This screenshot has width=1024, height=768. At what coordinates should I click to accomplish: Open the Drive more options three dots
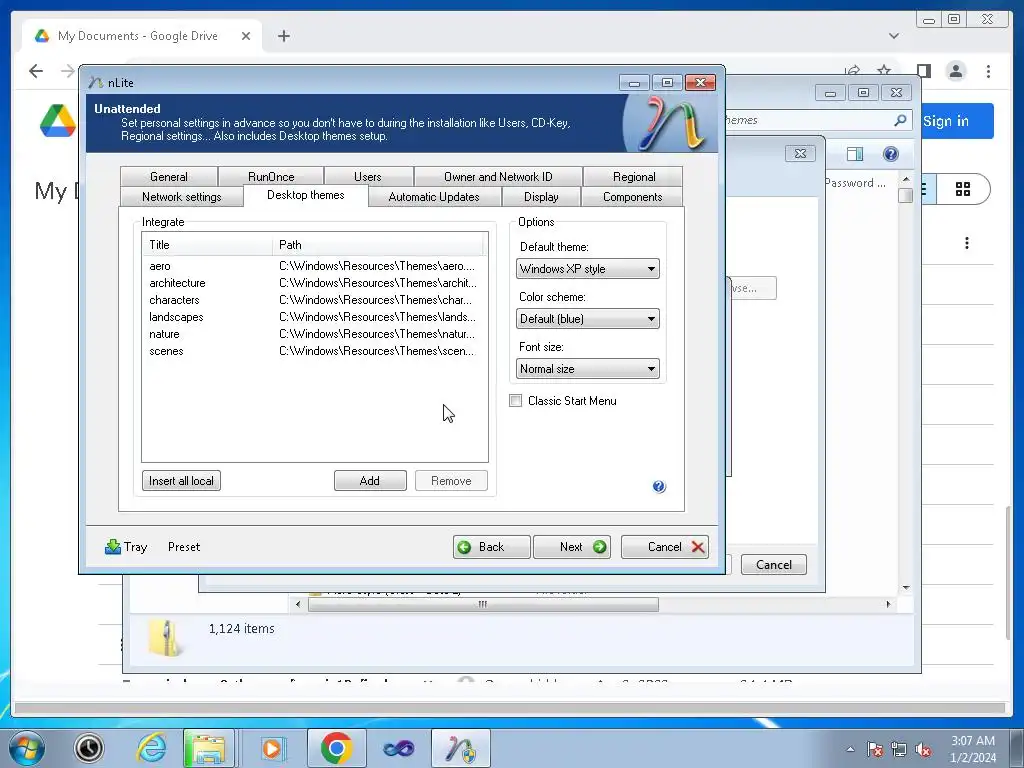pyautogui.click(x=967, y=244)
